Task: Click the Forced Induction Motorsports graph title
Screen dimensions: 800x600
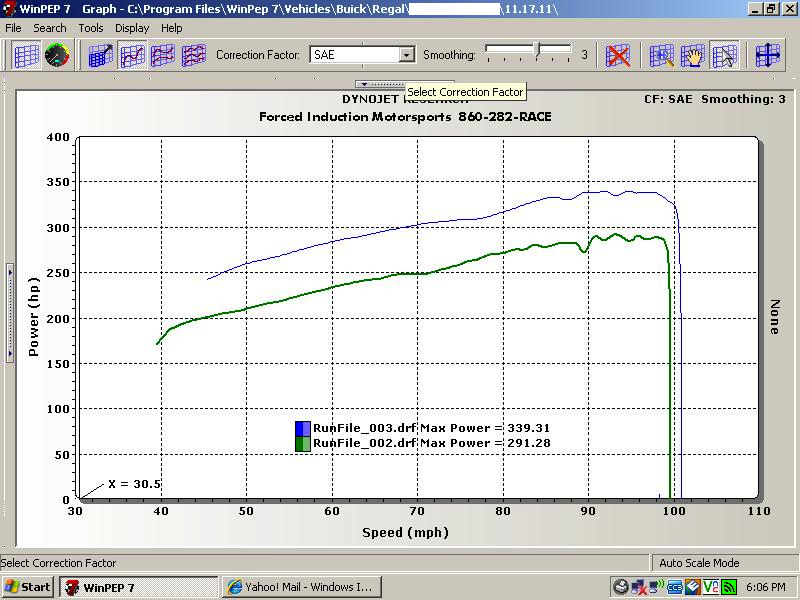Action: coord(405,117)
